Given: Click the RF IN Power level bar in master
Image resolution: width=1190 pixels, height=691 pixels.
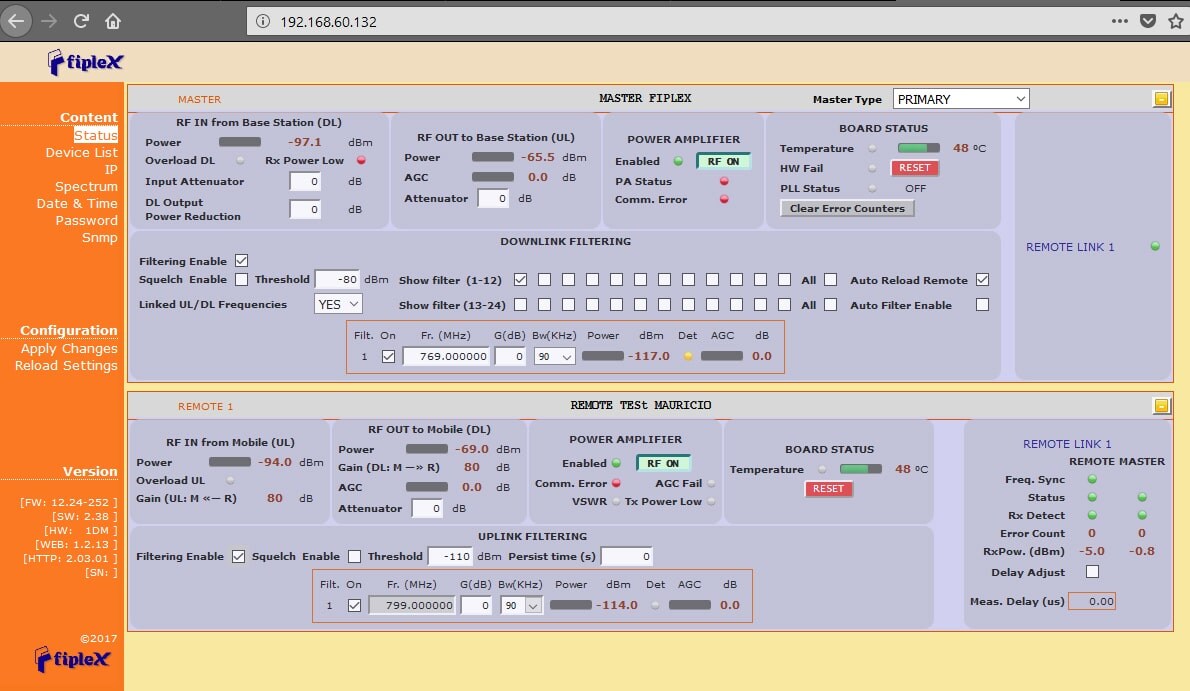Looking at the screenshot, I should pyautogui.click(x=240, y=142).
